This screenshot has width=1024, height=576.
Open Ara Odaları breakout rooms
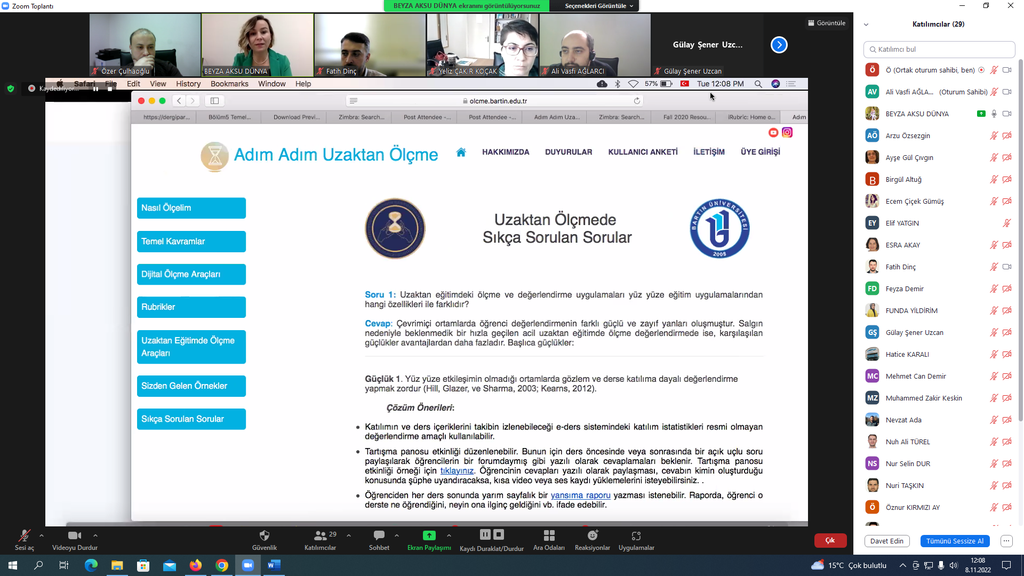point(548,536)
